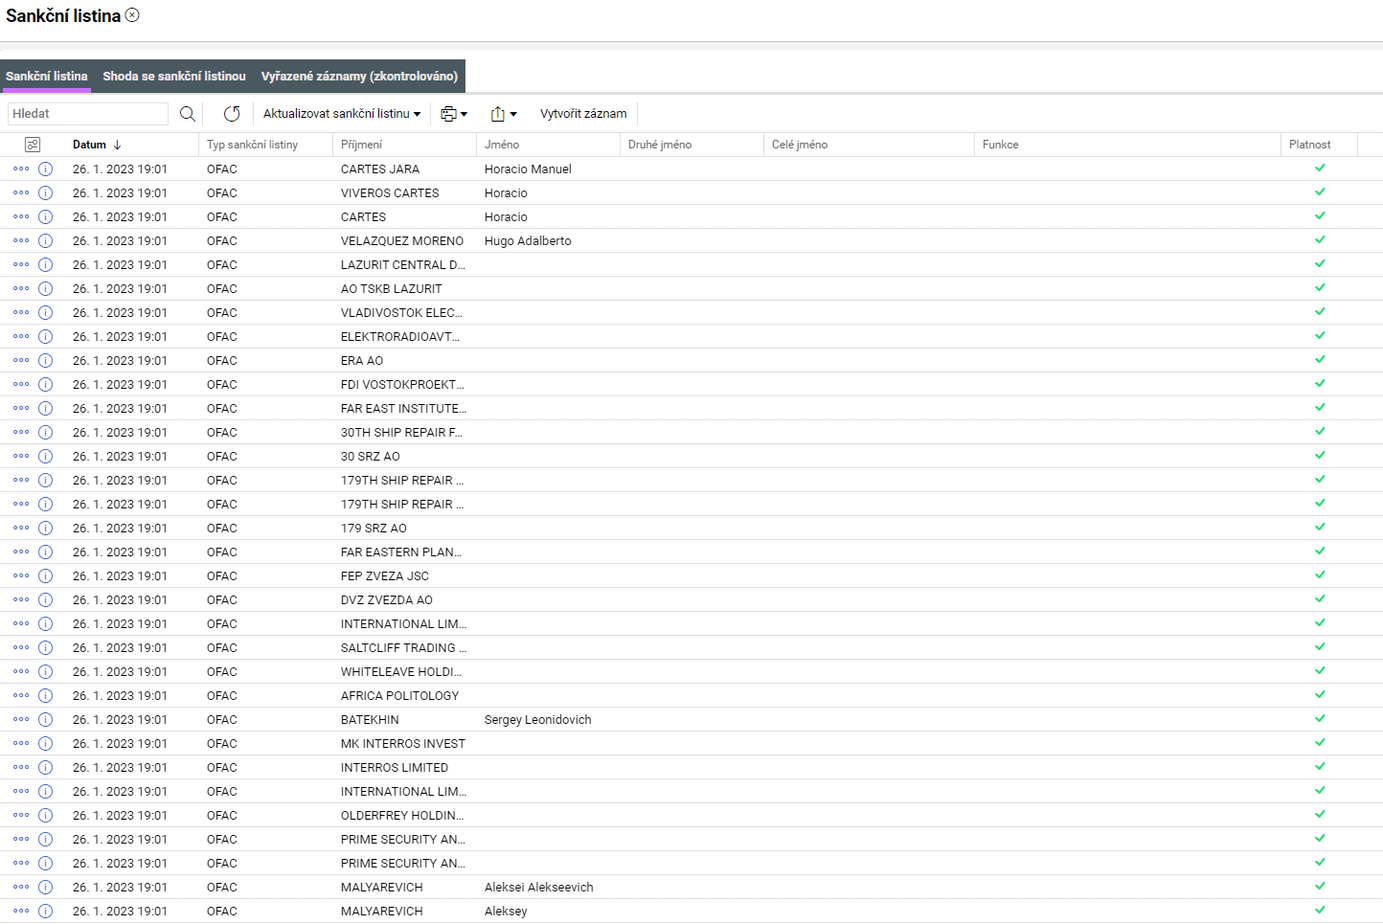Open row actions for BATEKHIN

[x=21, y=721]
